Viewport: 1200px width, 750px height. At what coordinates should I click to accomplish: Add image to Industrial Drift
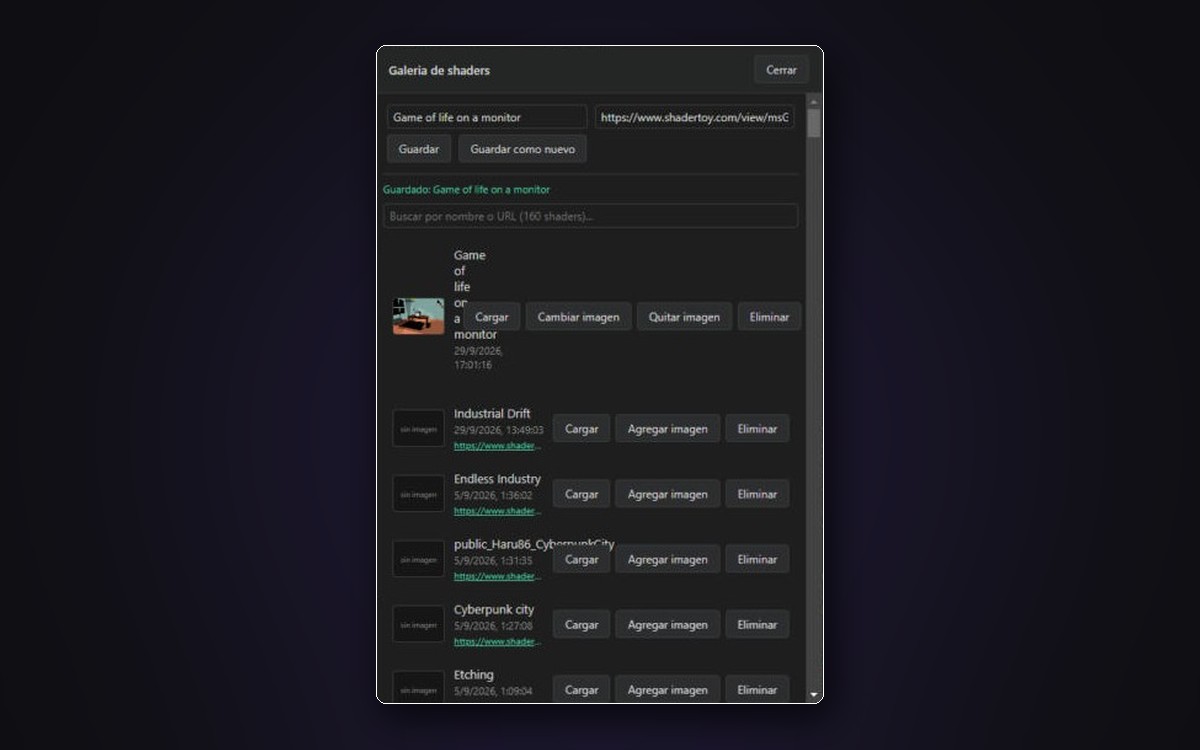pyautogui.click(x=667, y=429)
